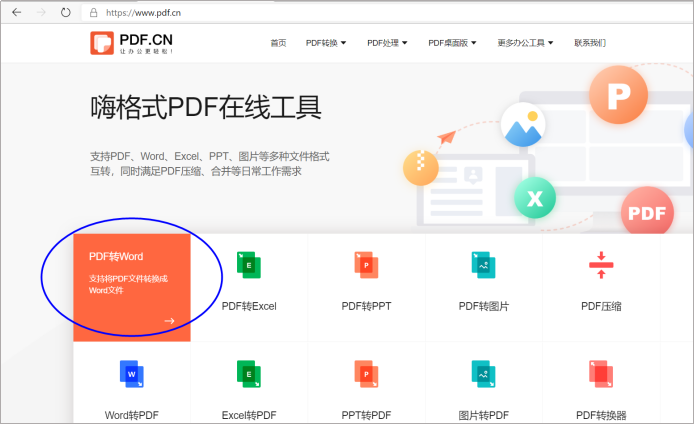Image resolution: width=695 pixels, height=424 pixels.
Task: Open the orange PDF转Word card
Action: pos(132,288)
